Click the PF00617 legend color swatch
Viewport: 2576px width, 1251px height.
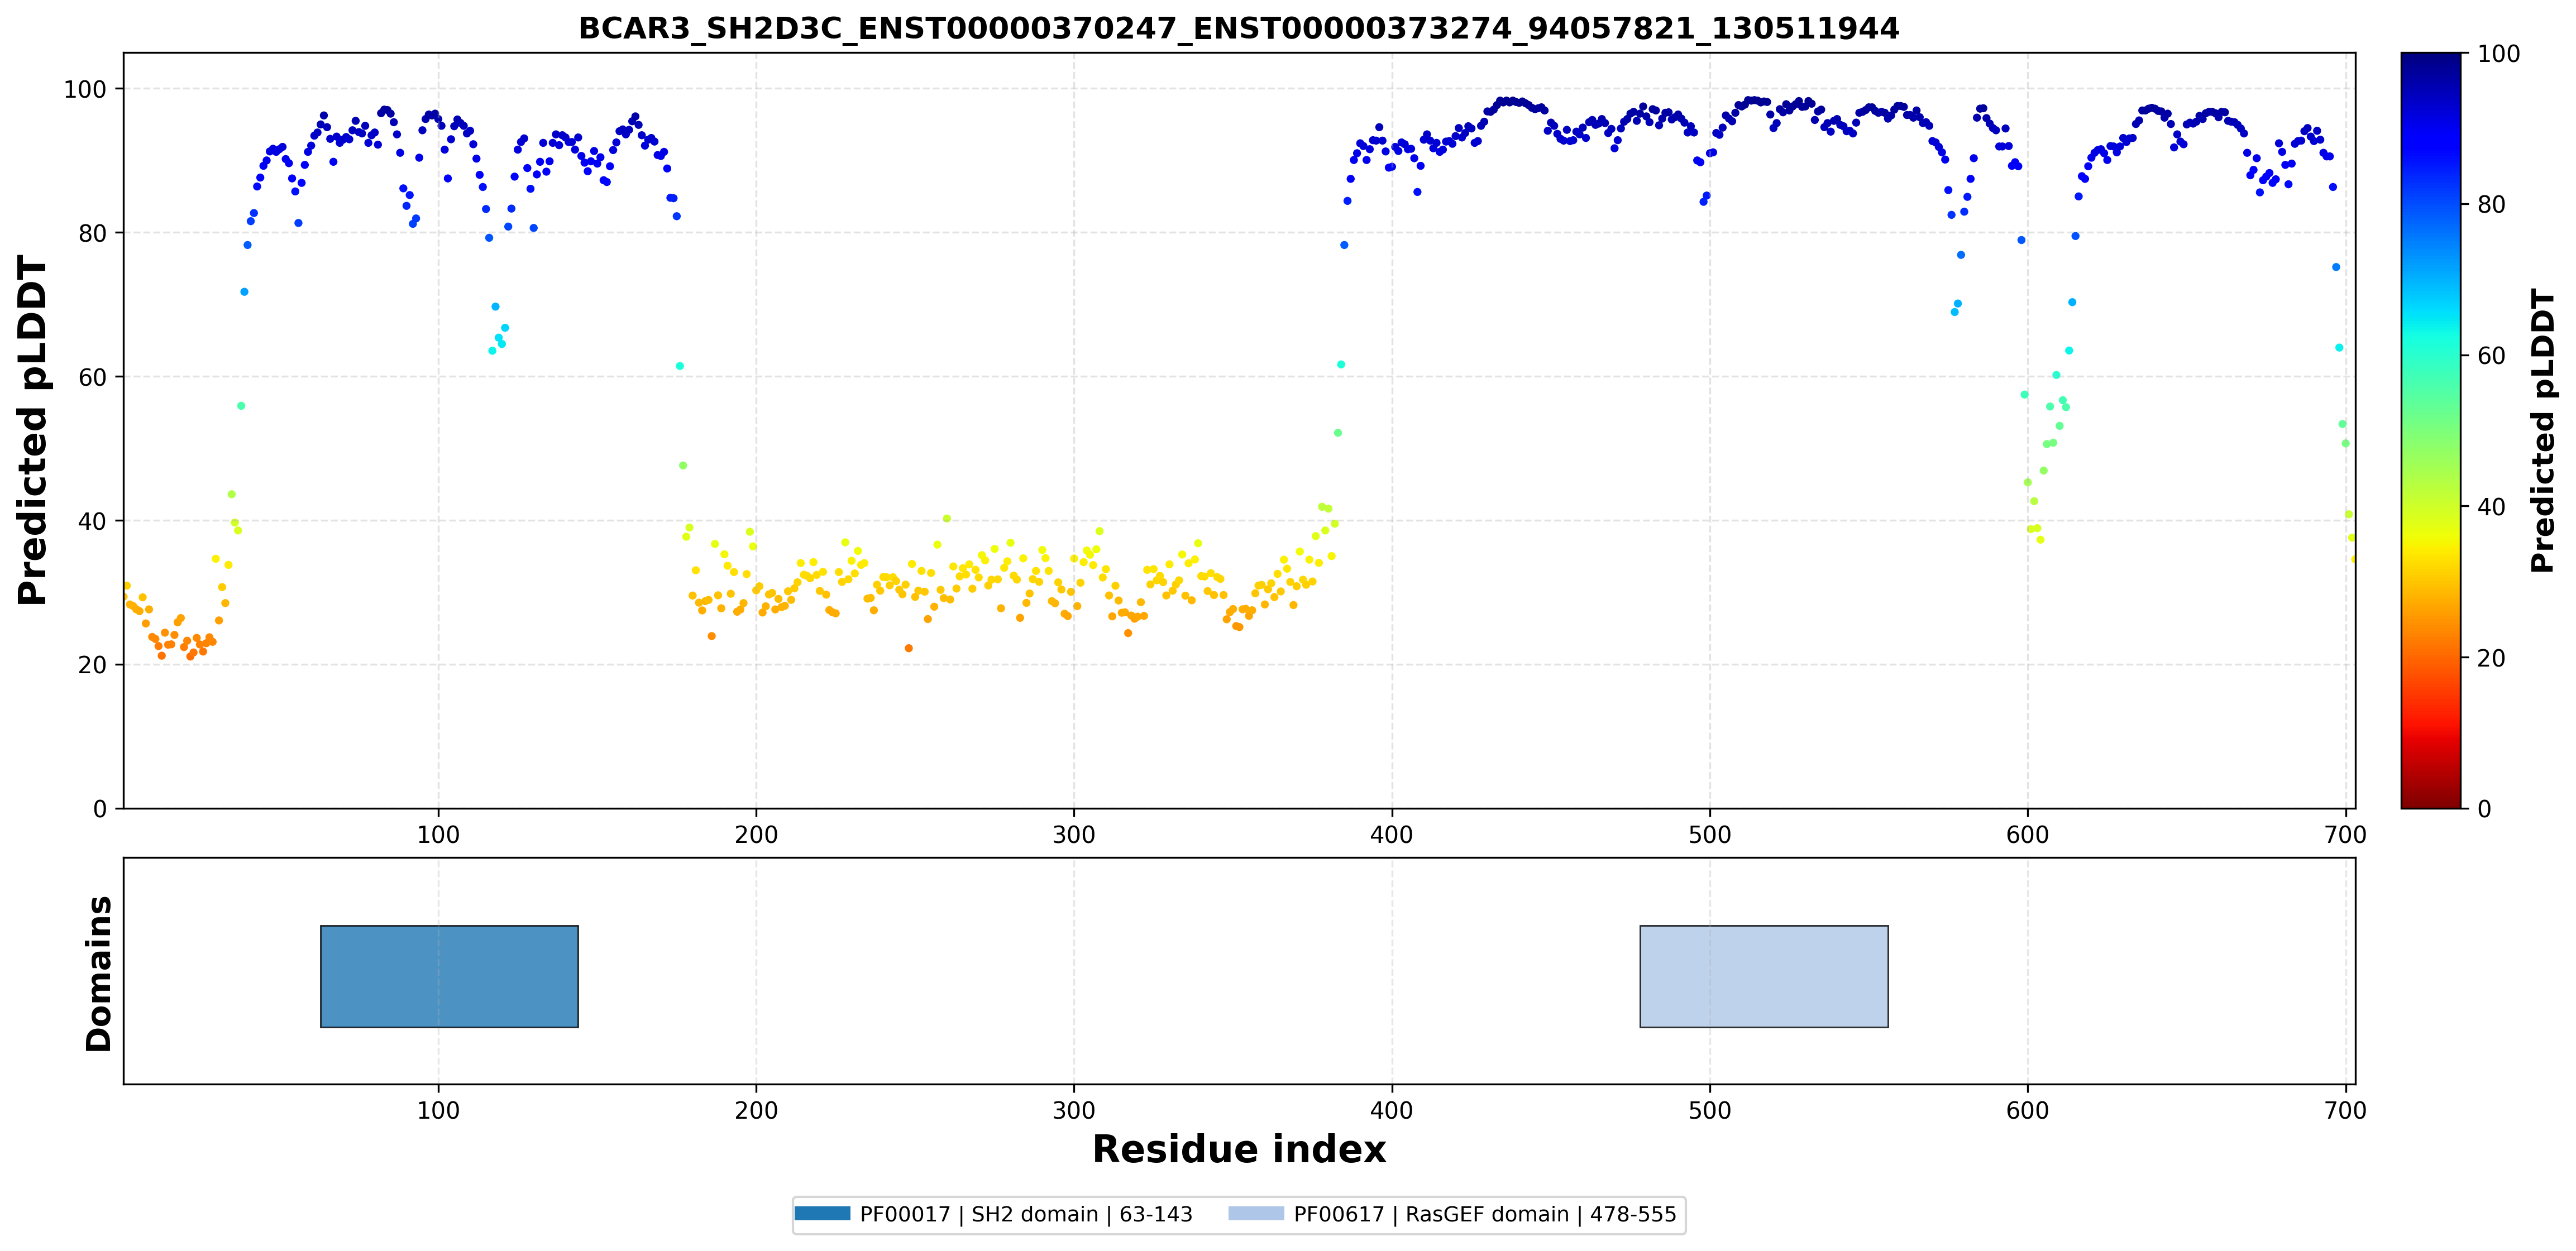click(x=1256, y=1213)
